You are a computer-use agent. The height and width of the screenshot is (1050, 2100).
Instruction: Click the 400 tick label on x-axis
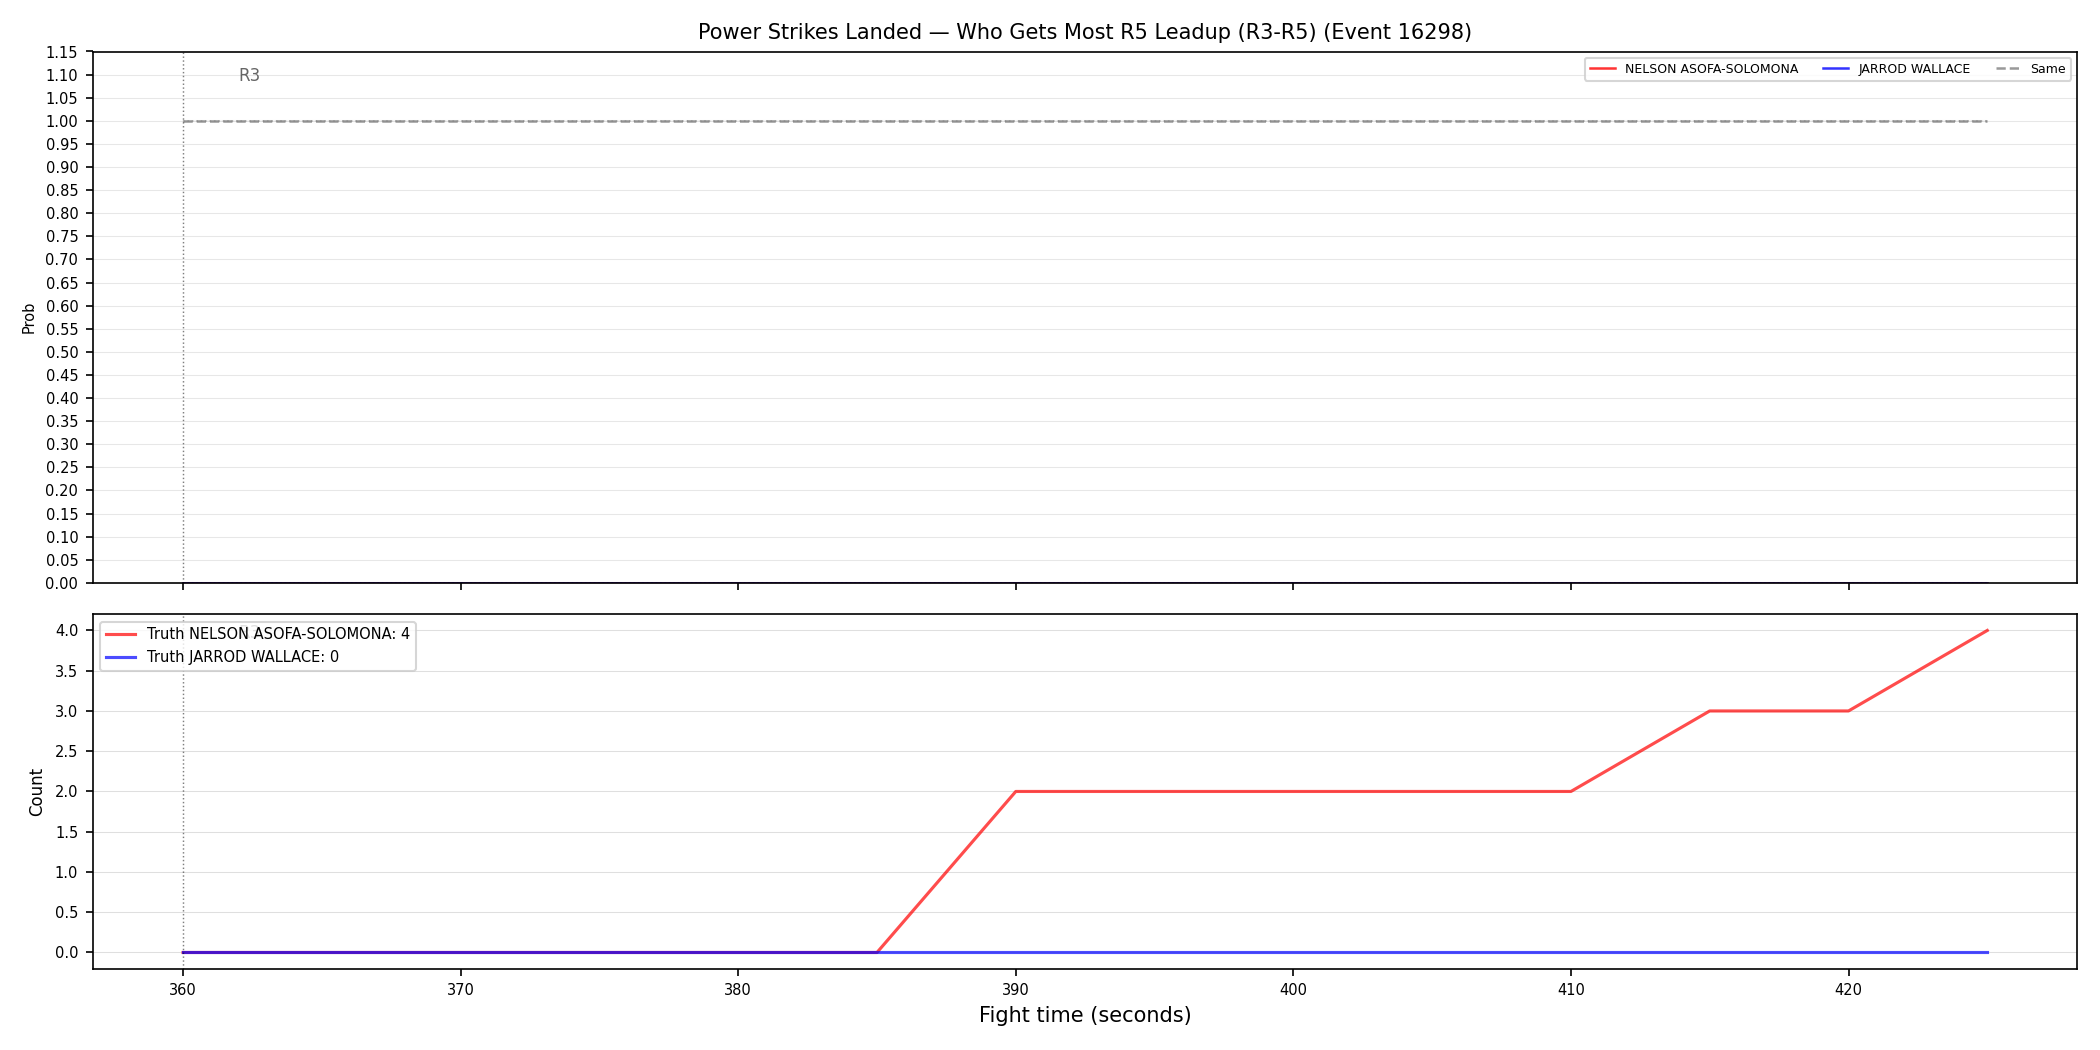pyautogui.click(x=1293, y=990)
